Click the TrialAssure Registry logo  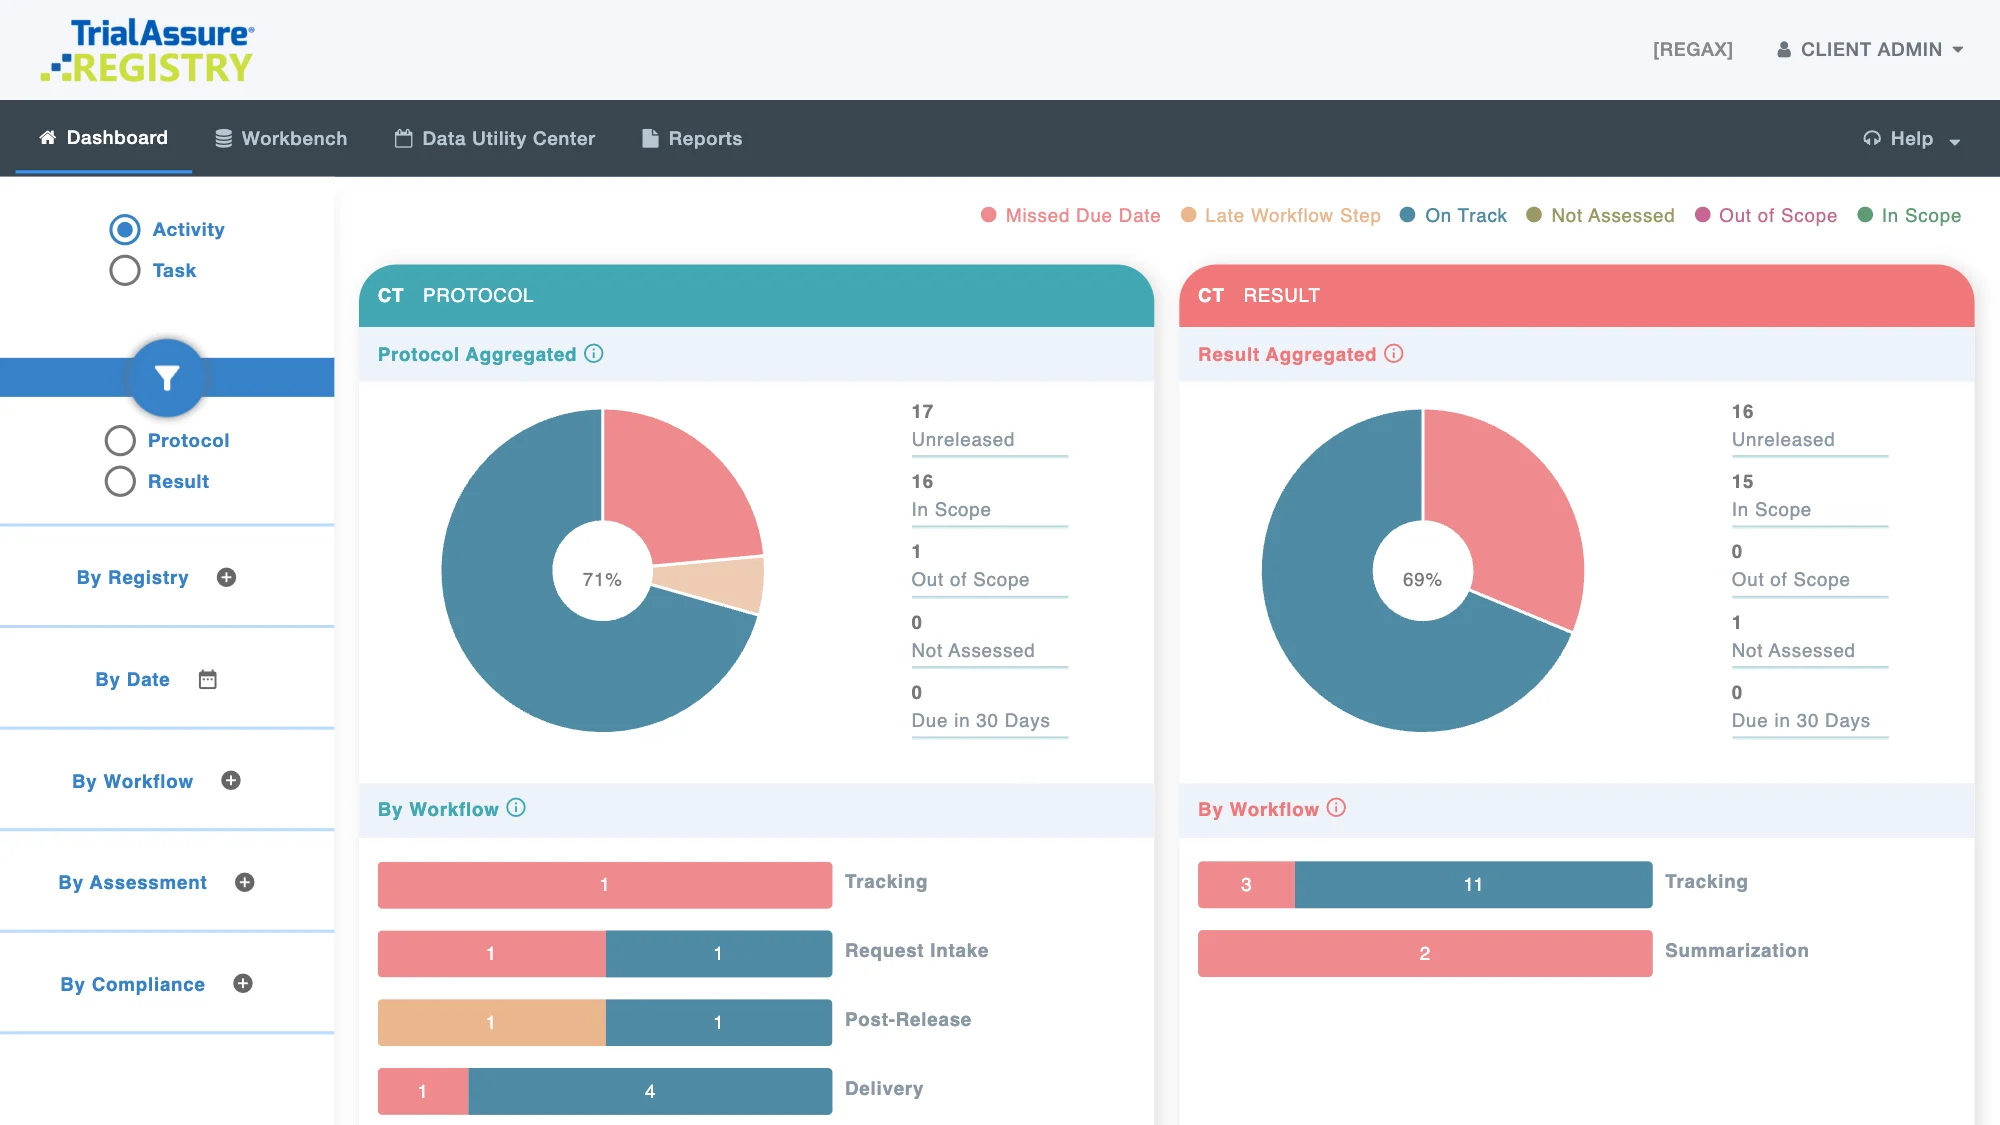click(148, 50)
